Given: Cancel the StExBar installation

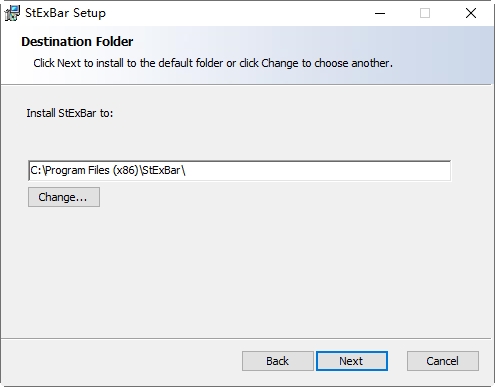Looking at the screenshot, I should coord(443,361).
